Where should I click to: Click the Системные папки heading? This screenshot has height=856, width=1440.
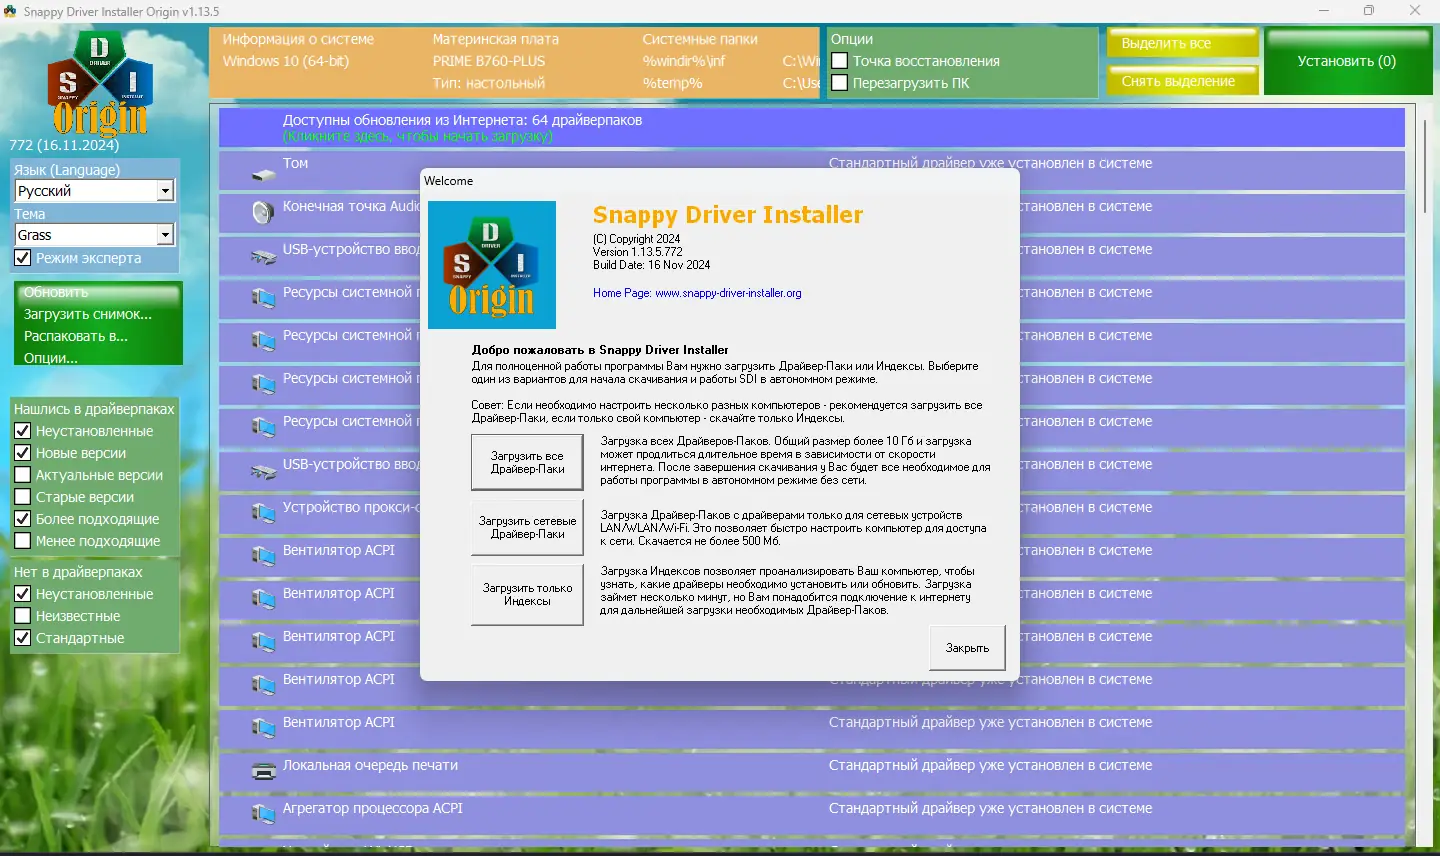[x=700, y=39]
